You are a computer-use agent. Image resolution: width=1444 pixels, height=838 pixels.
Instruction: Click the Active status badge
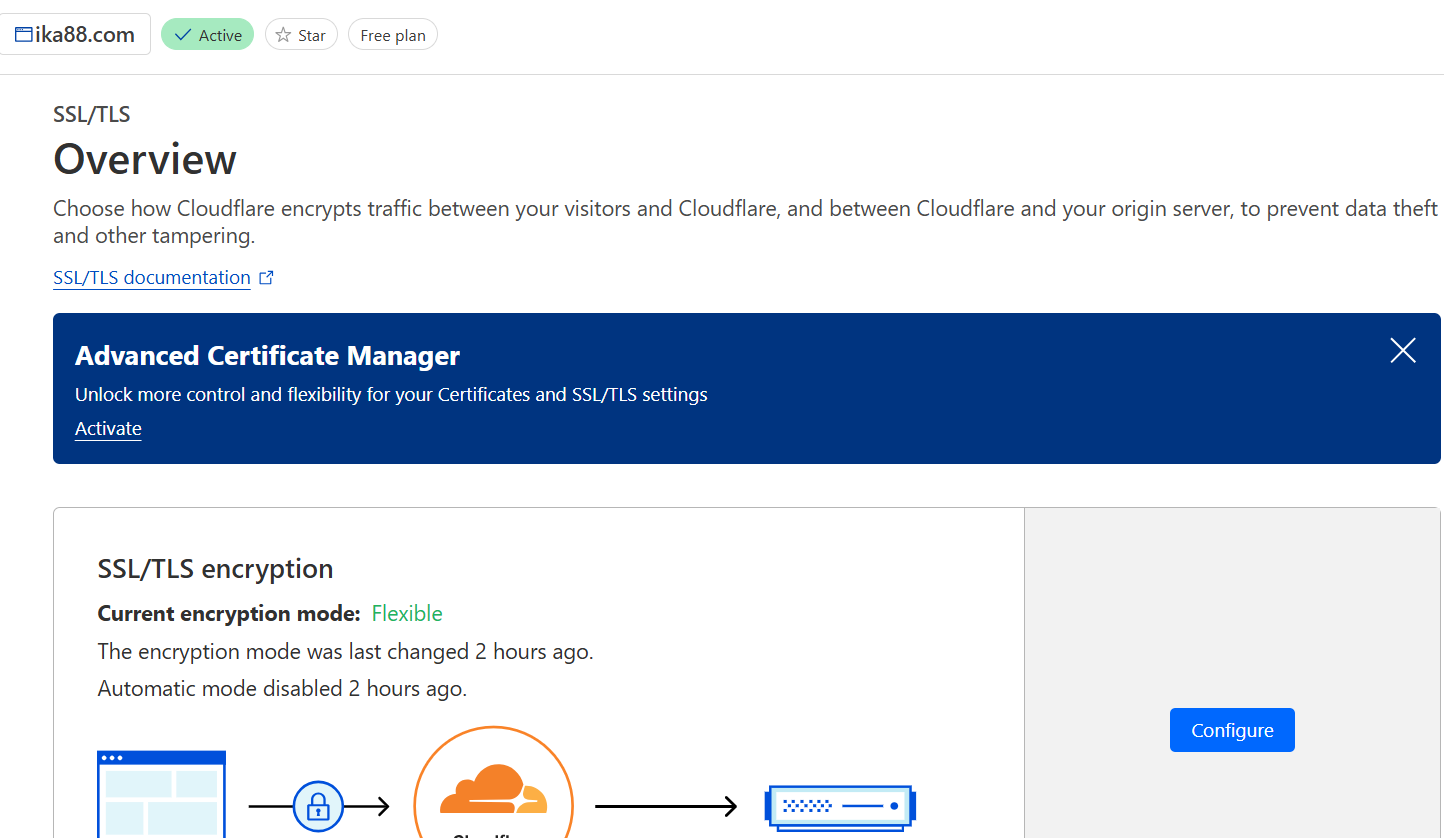click(207, 35)
